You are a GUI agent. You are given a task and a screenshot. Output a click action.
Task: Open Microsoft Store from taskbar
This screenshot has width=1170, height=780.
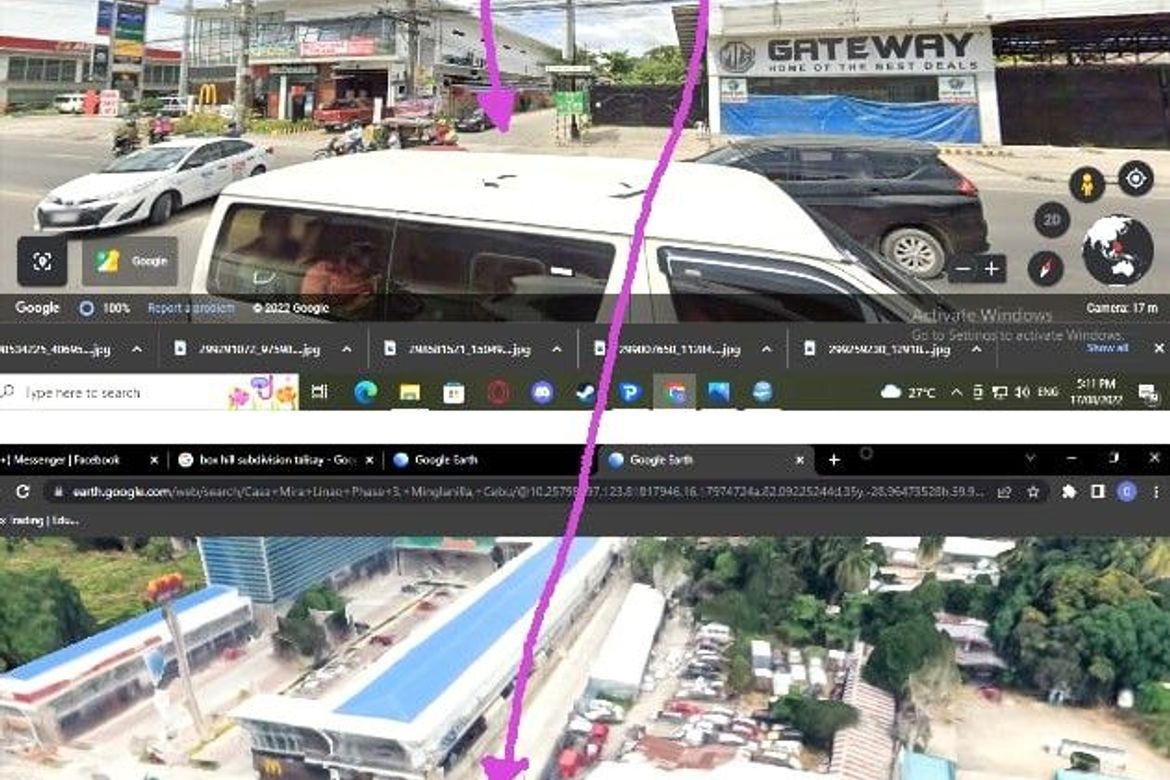tap(454, 392)
